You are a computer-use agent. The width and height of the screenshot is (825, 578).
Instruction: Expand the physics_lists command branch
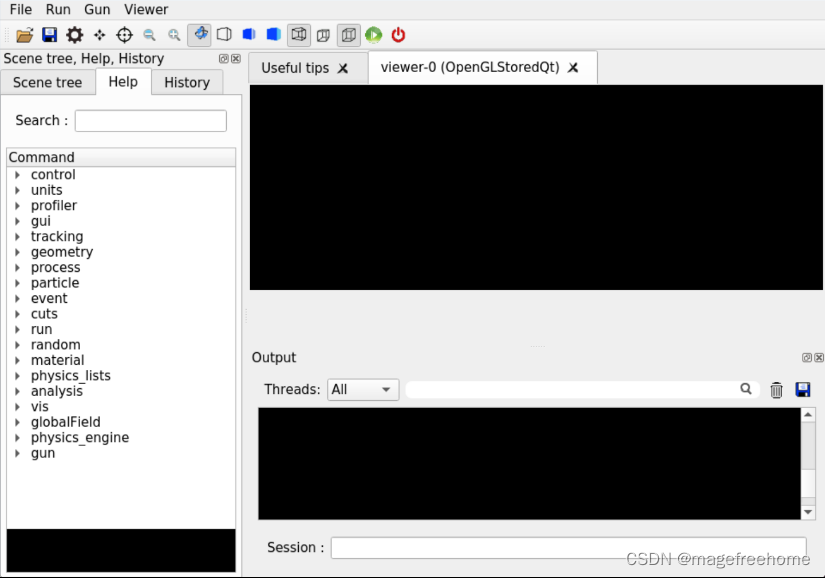coord(15,375)
